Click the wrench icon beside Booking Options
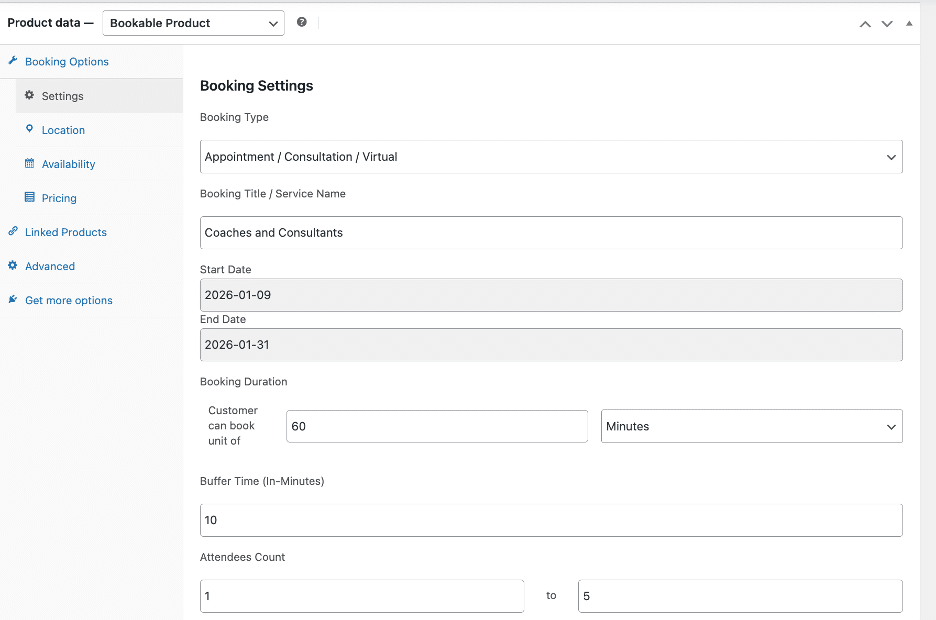This screenshot has width=936, height=620. coord(13,61)
